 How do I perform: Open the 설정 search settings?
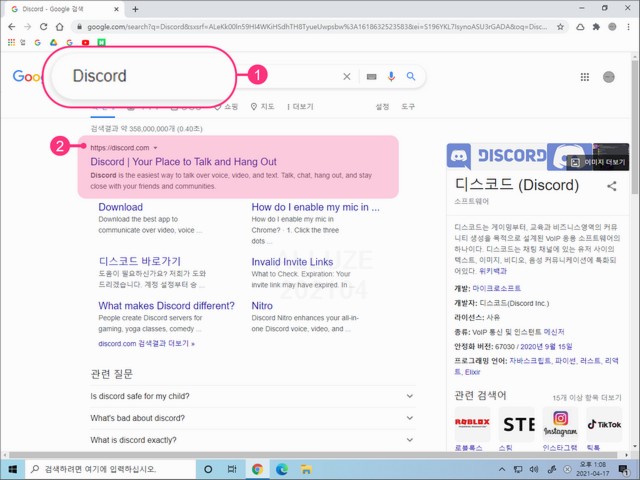(382, 107)
